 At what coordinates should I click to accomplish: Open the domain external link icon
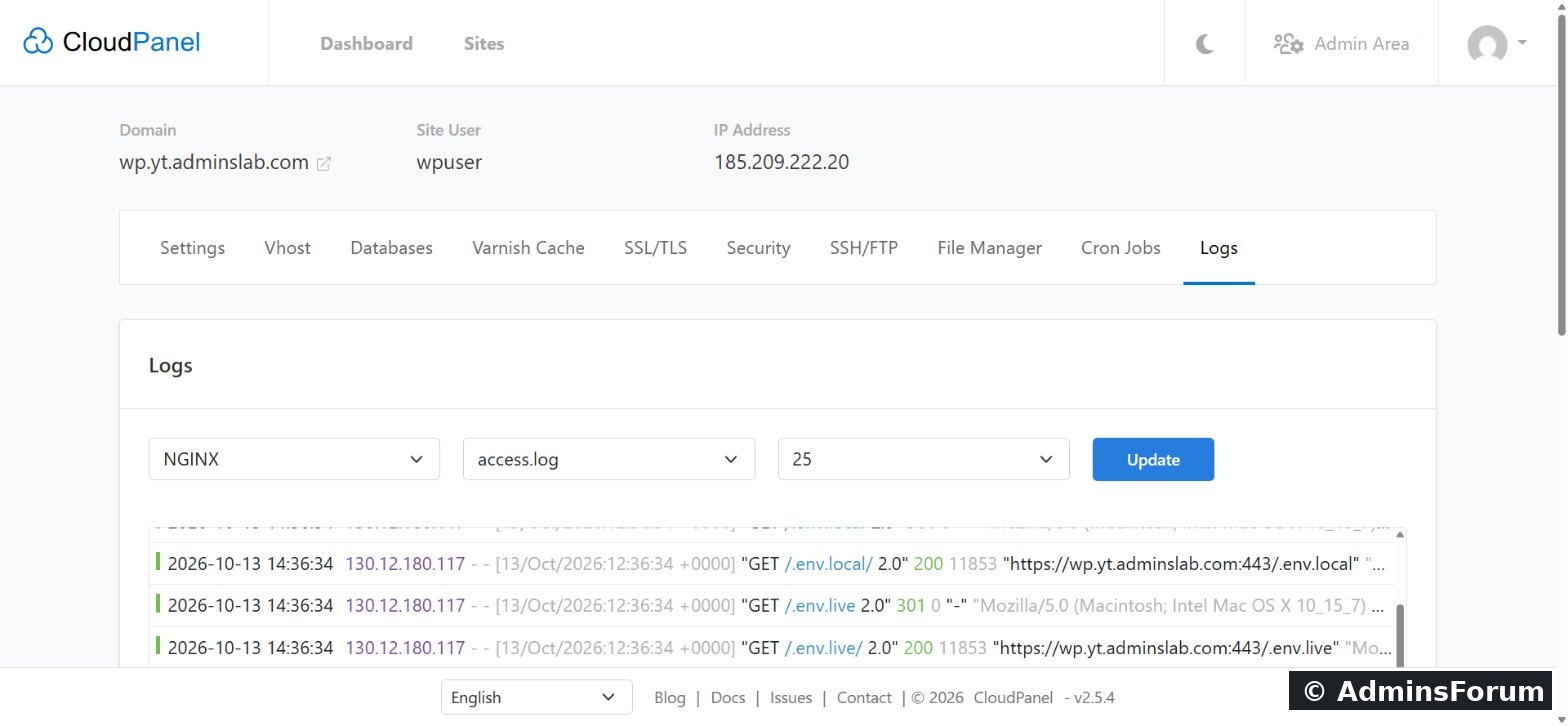[x=324, y=164]
